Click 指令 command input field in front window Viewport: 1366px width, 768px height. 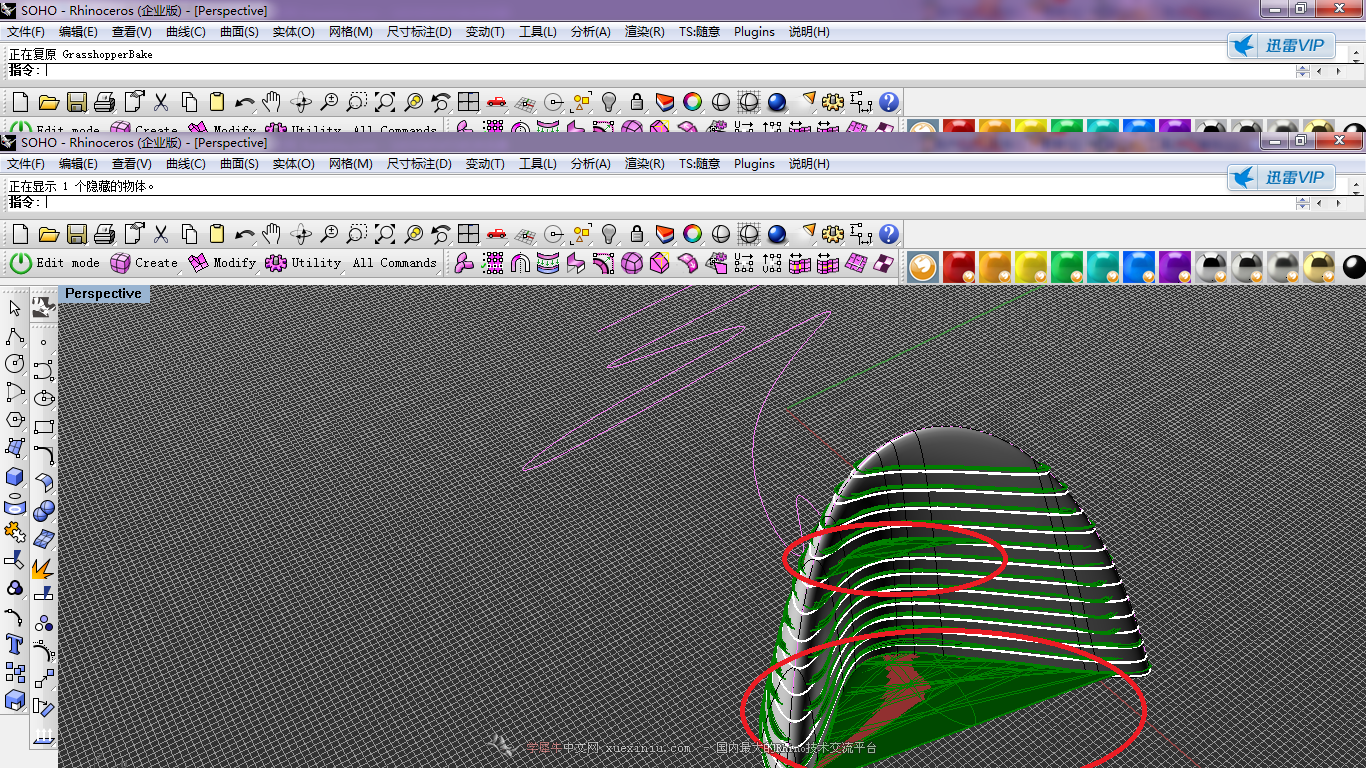coord(670,202)
